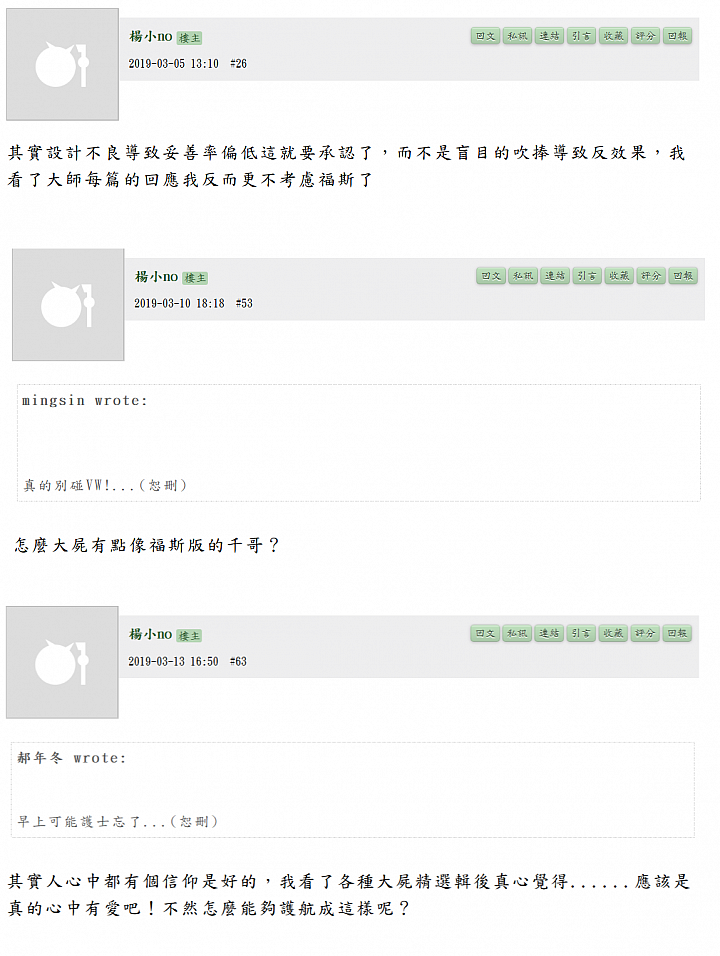Open the avatar of post #53

pyautogui.click(x=68, y=304)
